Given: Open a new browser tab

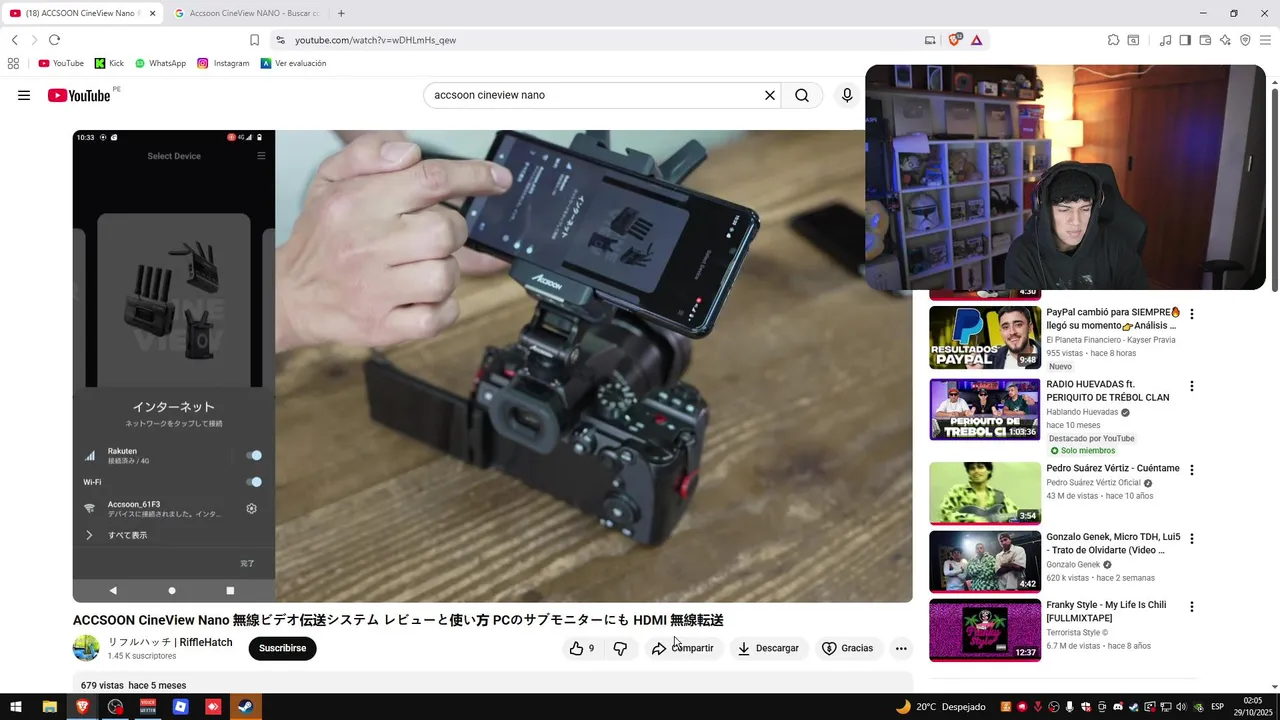Looking at the screenshot, I should point(341,13).
